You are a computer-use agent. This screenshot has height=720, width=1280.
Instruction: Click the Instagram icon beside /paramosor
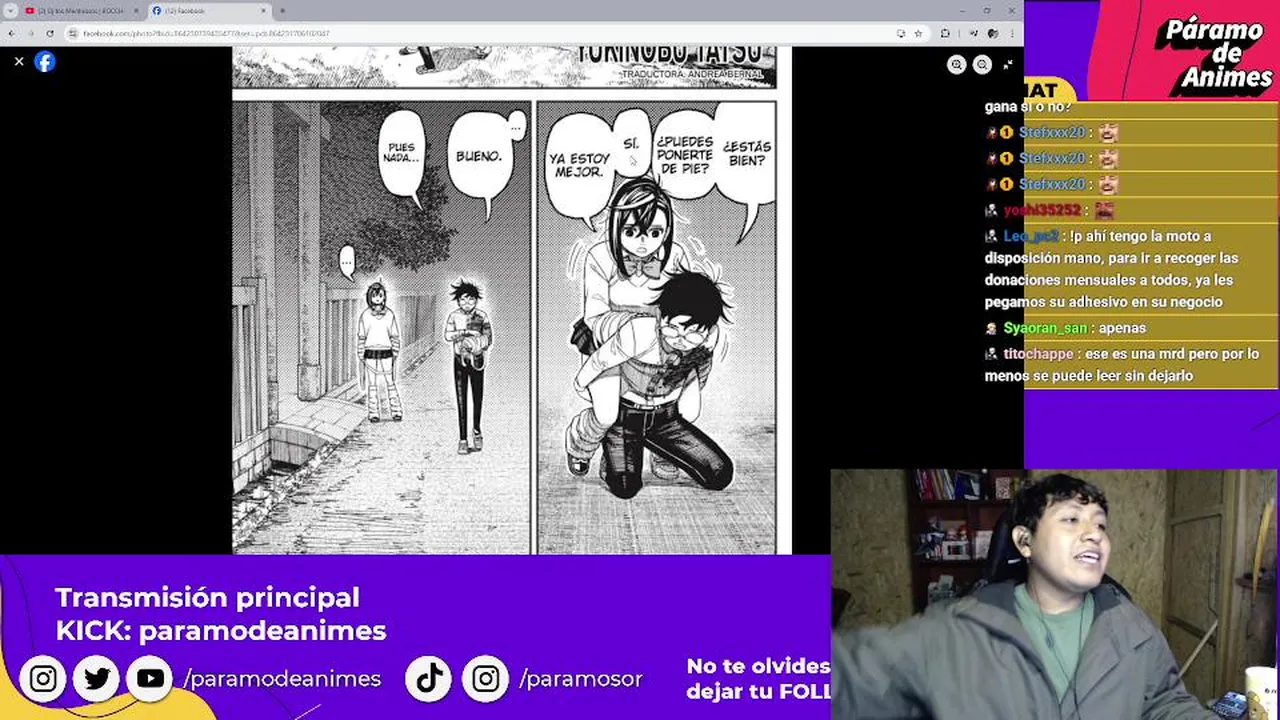486,679
